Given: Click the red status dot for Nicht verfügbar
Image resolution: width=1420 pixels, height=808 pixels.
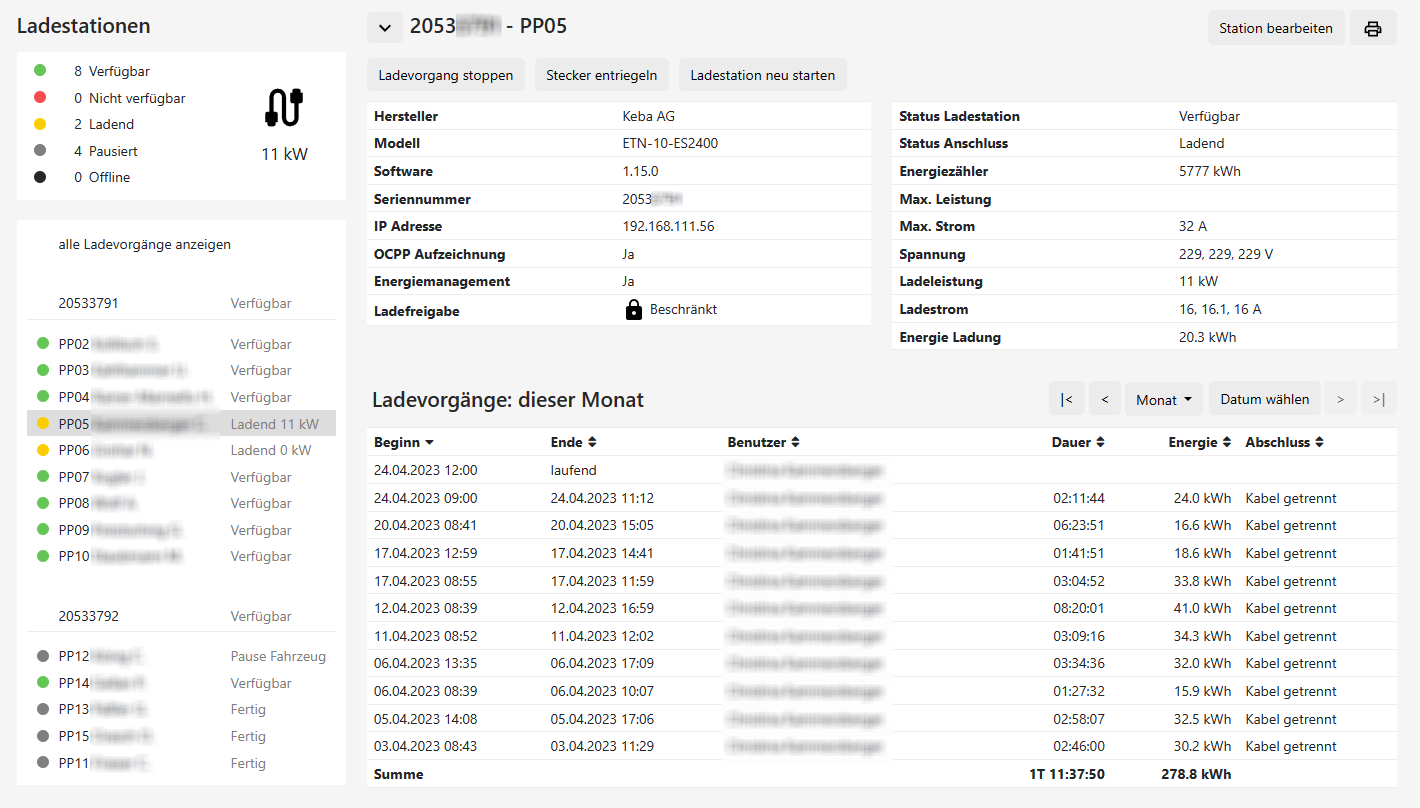Looking at the screenshot, I should coord(40,98).
